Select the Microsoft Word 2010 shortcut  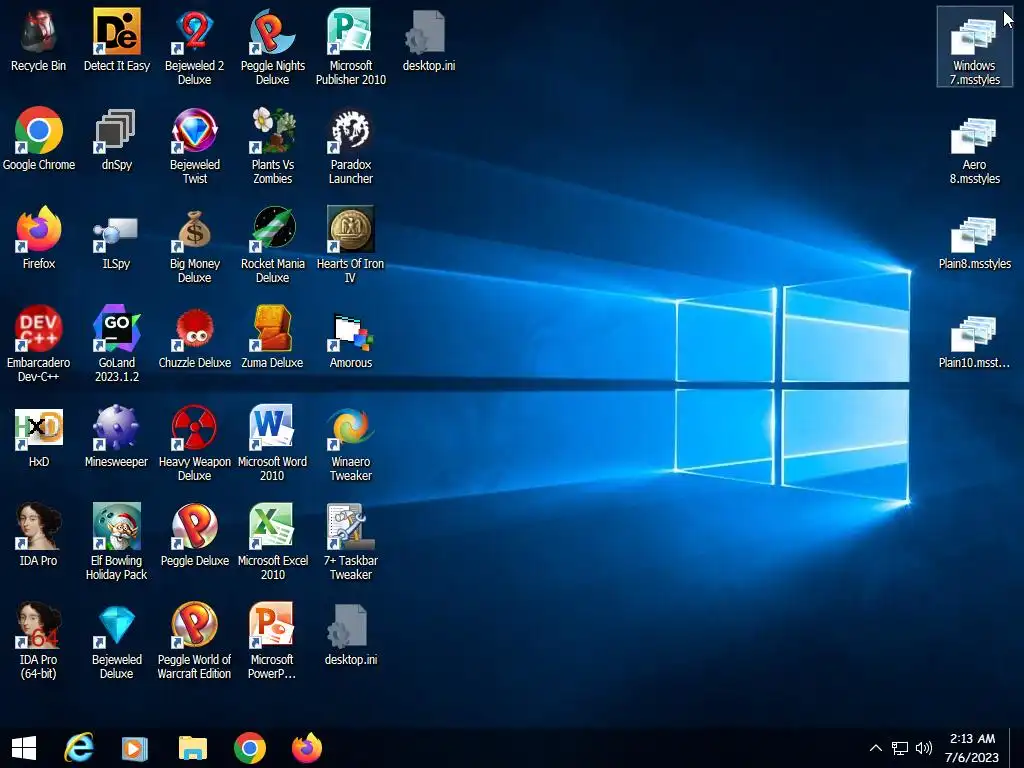272,443
